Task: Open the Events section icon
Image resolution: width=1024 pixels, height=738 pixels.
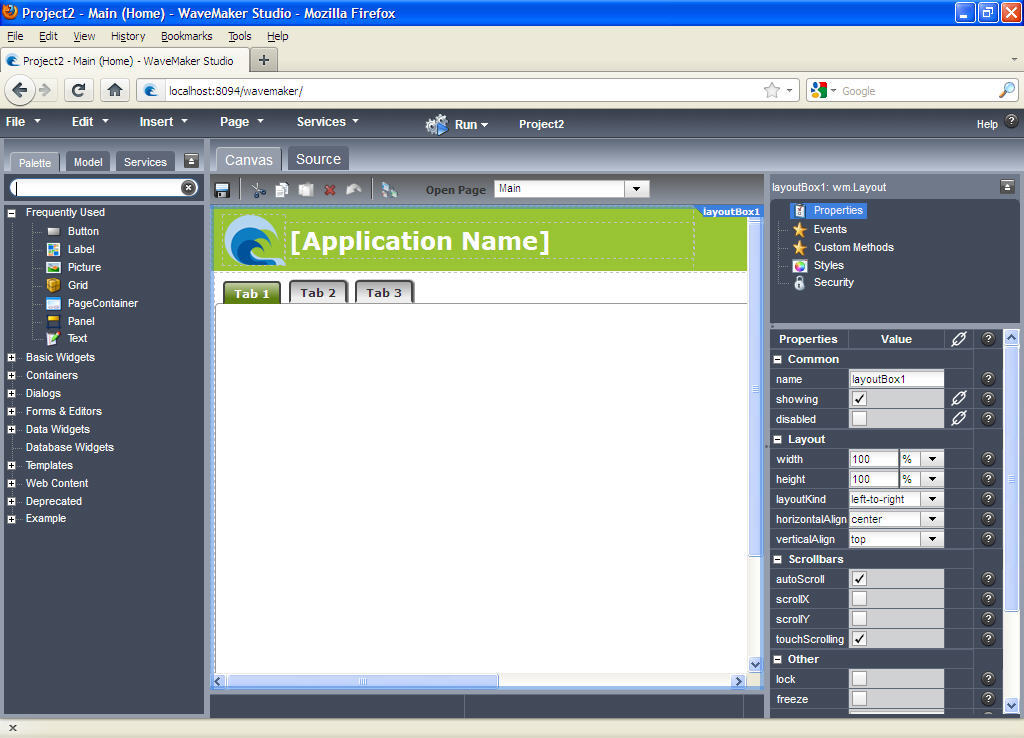Action: point(799,229)
